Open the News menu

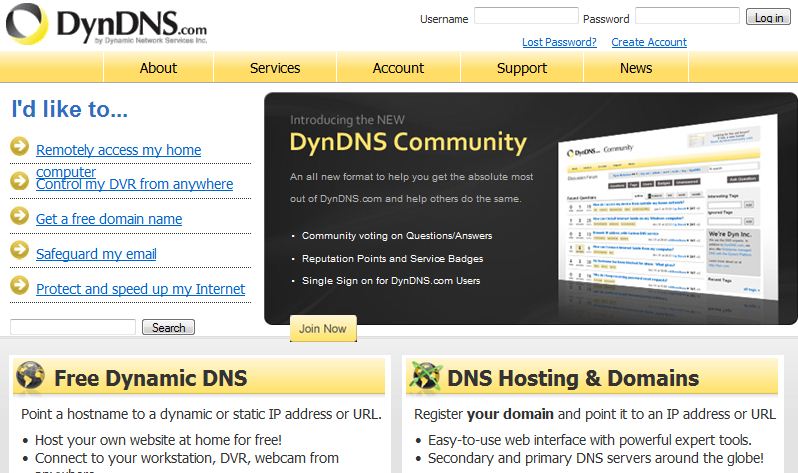636,68
